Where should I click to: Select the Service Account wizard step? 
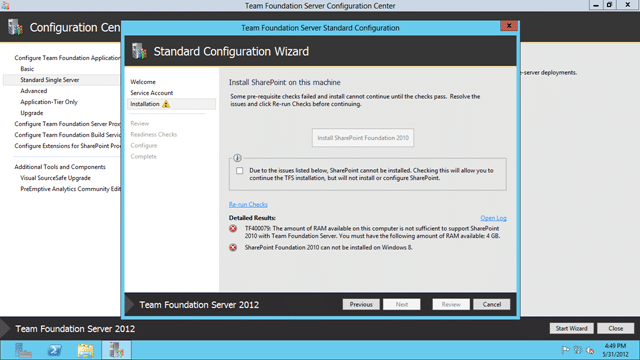[x=151, y=93]
